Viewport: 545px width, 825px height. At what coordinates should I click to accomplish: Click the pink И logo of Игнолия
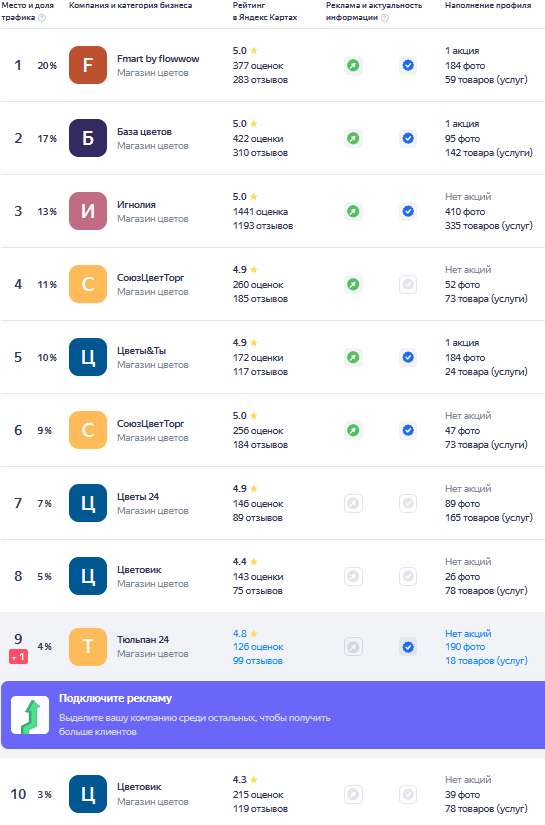(x=88, y=212)
